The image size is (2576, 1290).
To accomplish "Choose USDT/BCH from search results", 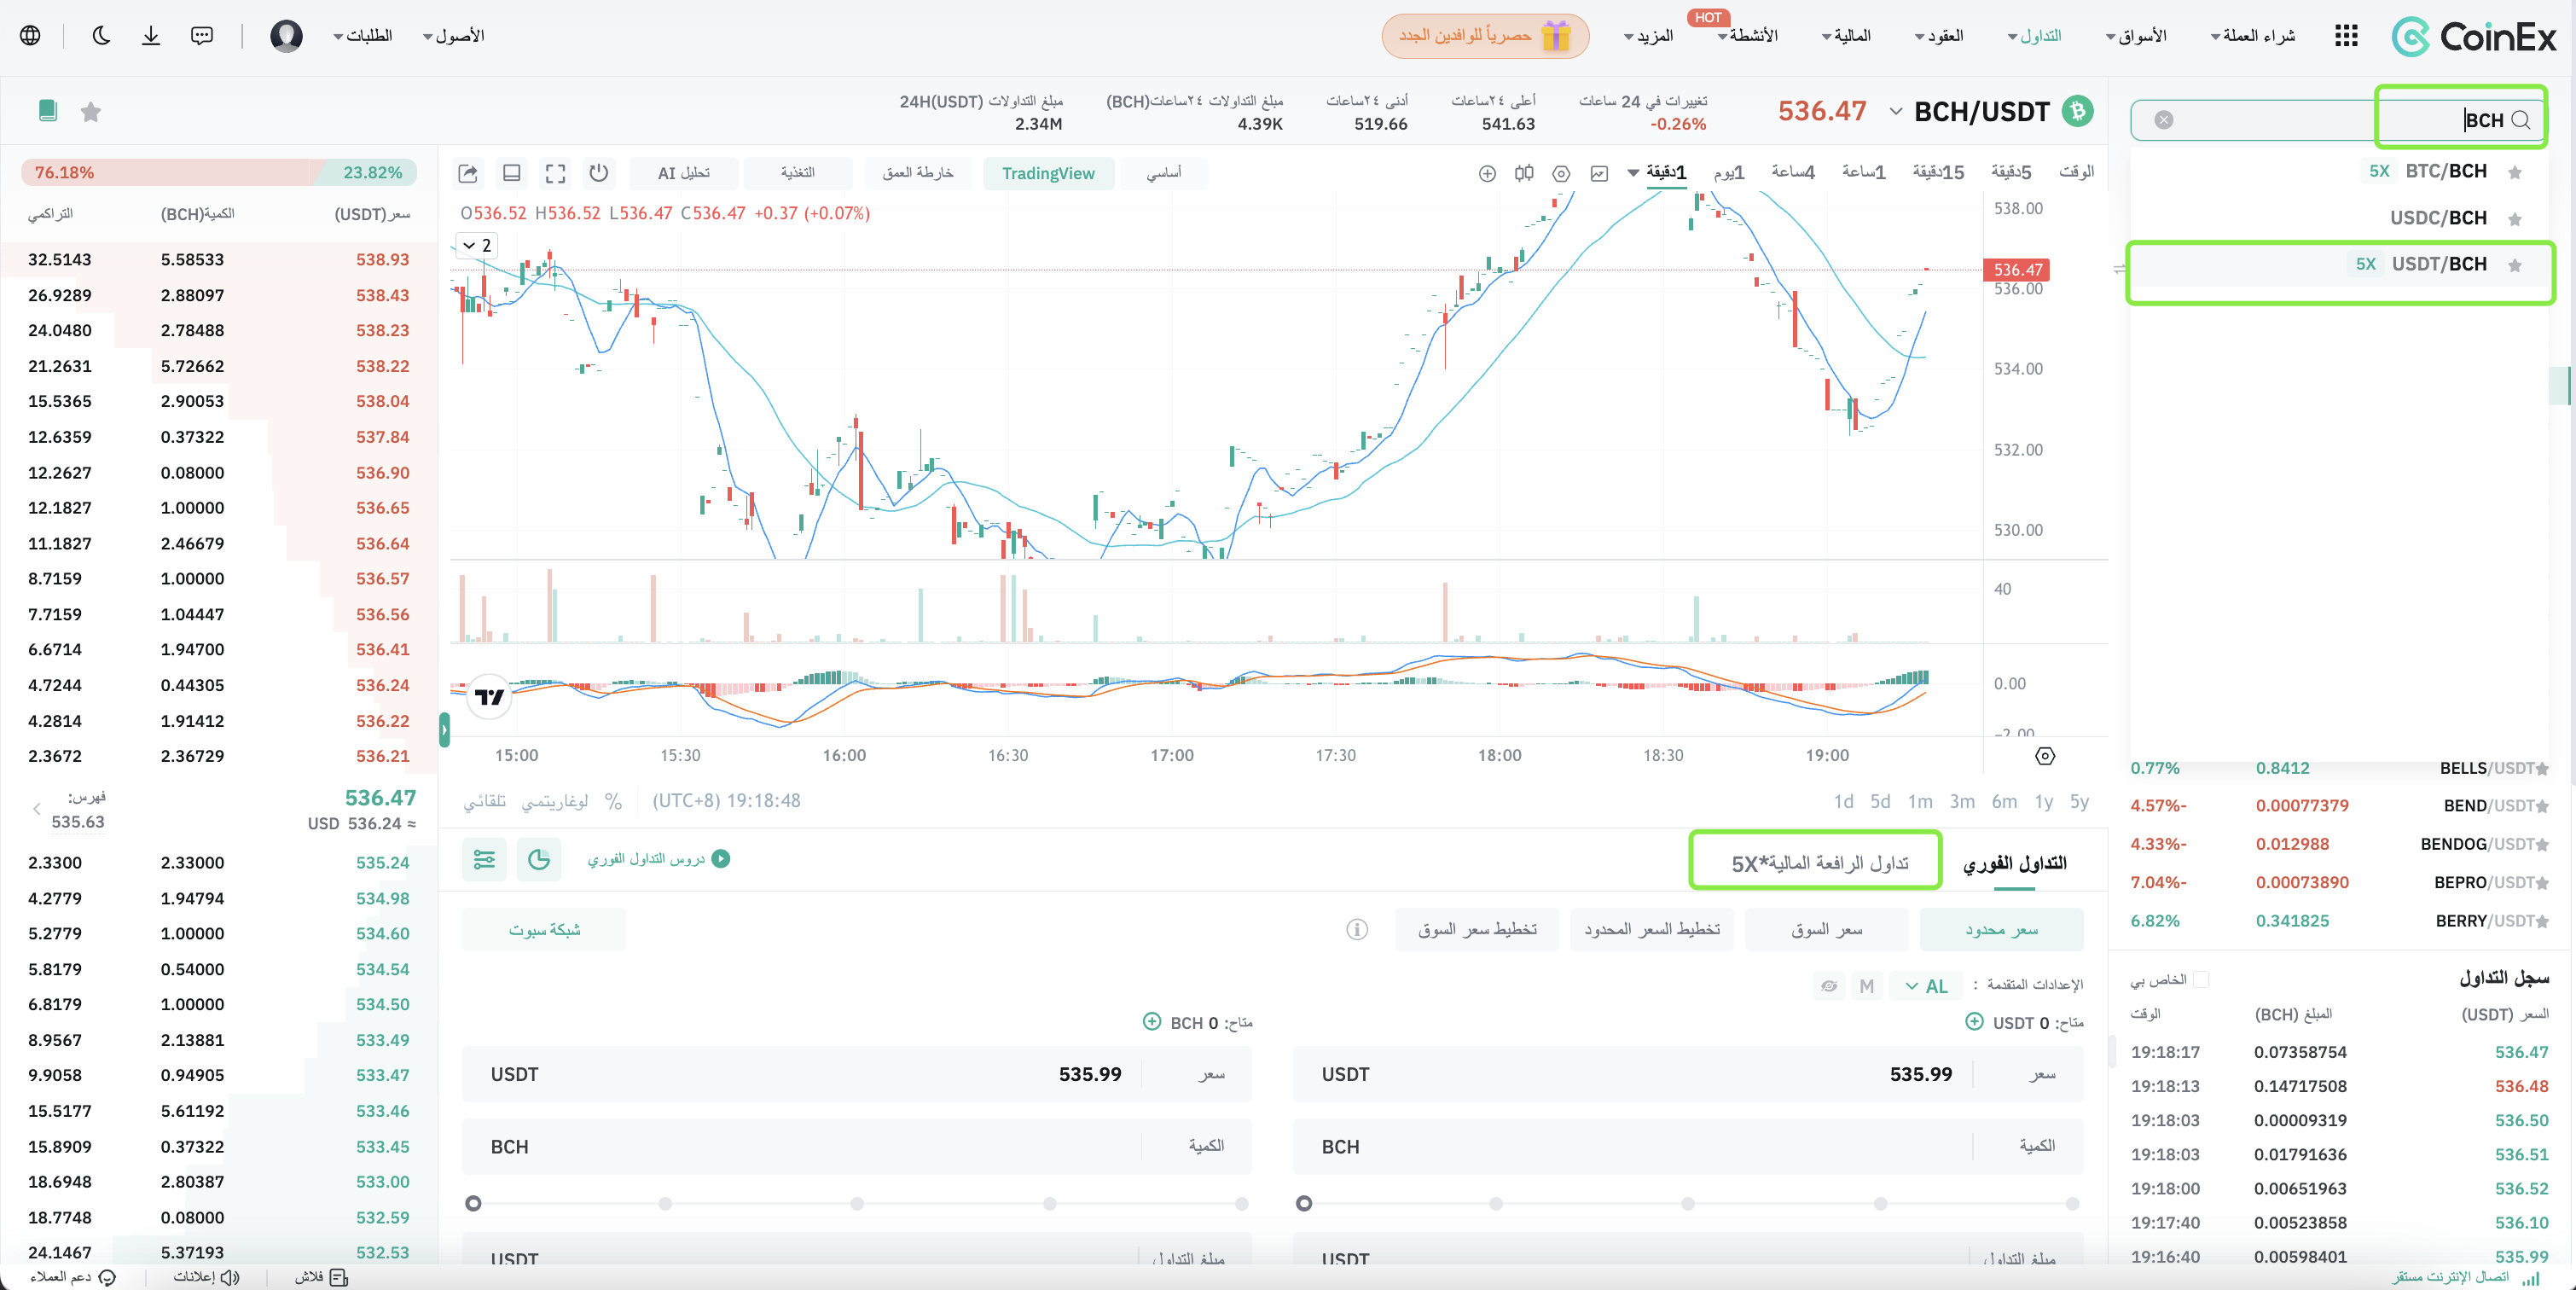I will pyautogui.click(x=2341, y=265).
